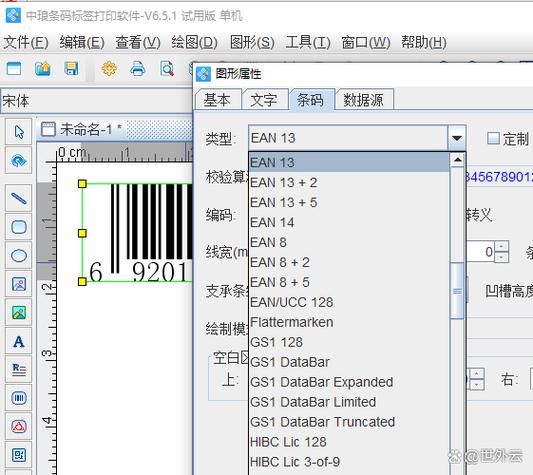Switch to the 基本 tab
This screenshot has height=475, width=533.
pyautogui.click(x=218, y=100)
